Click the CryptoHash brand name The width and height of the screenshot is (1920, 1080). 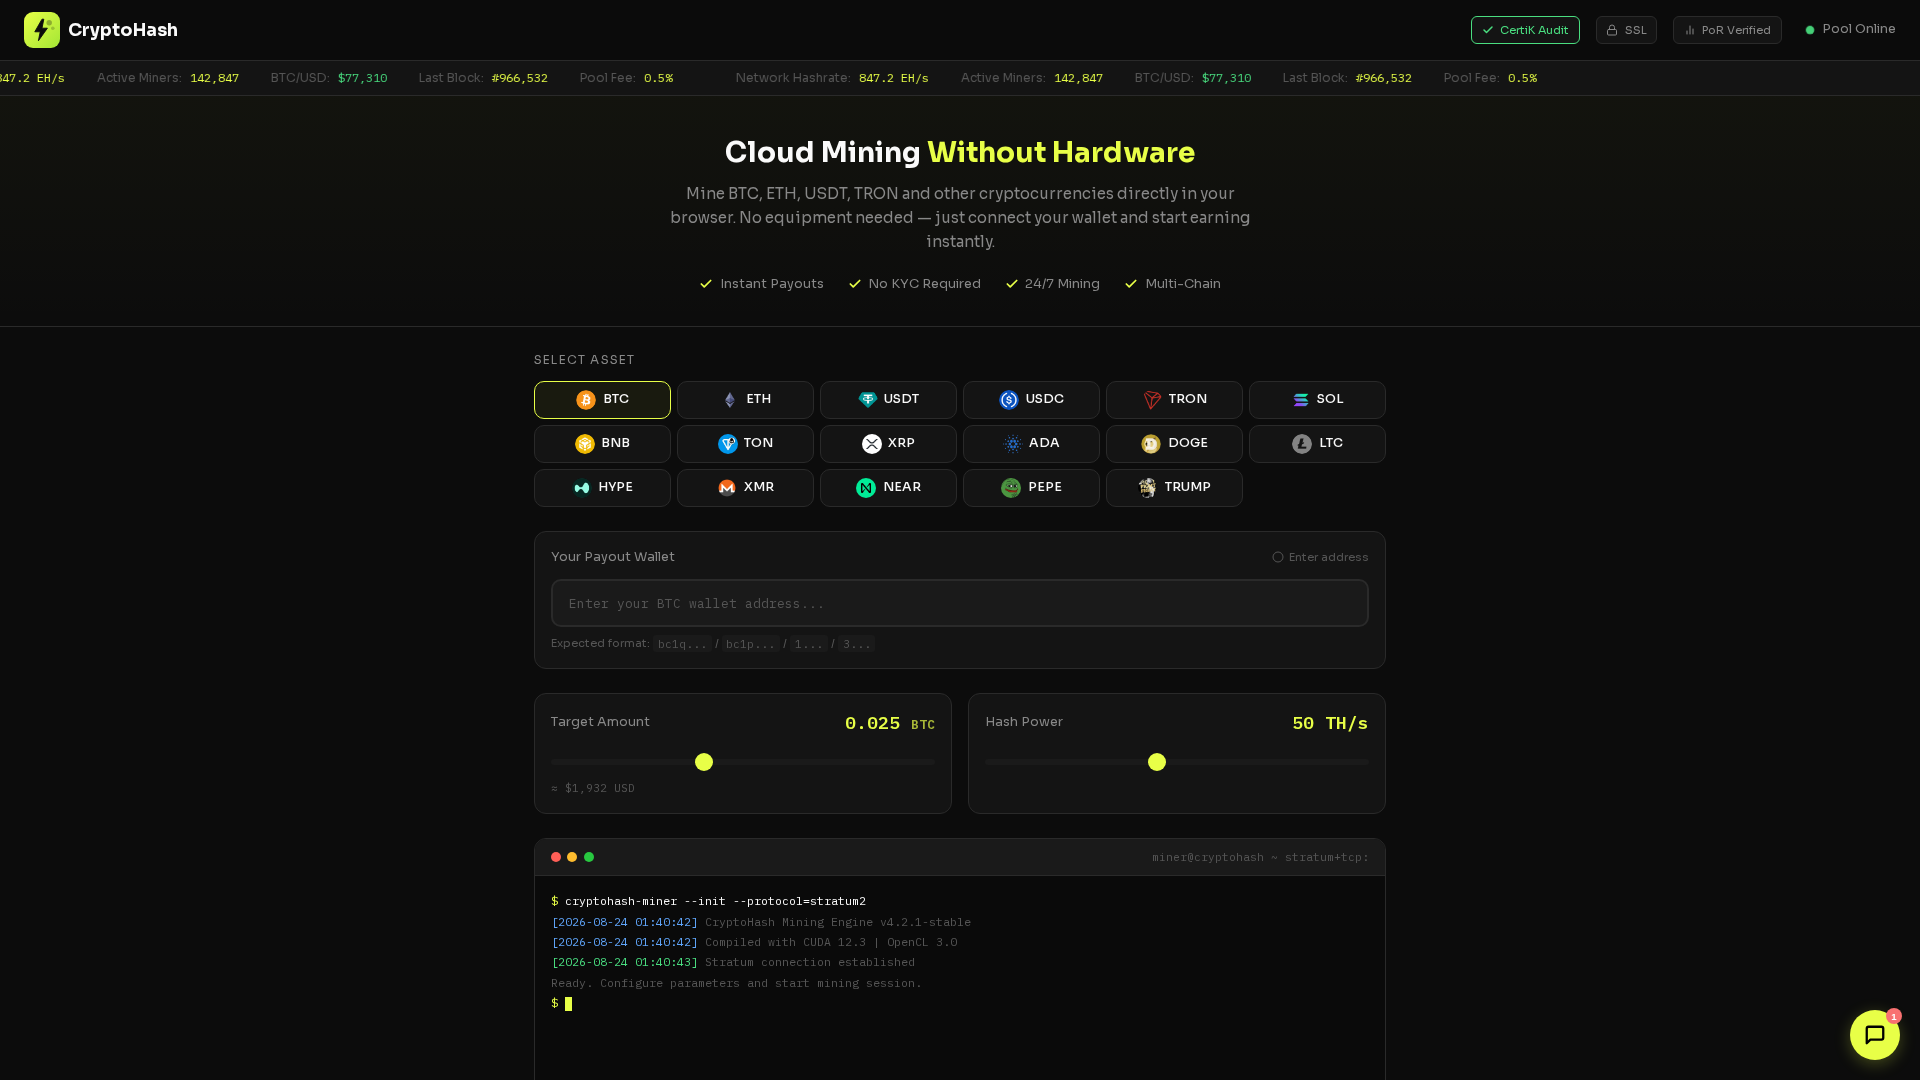123,30
